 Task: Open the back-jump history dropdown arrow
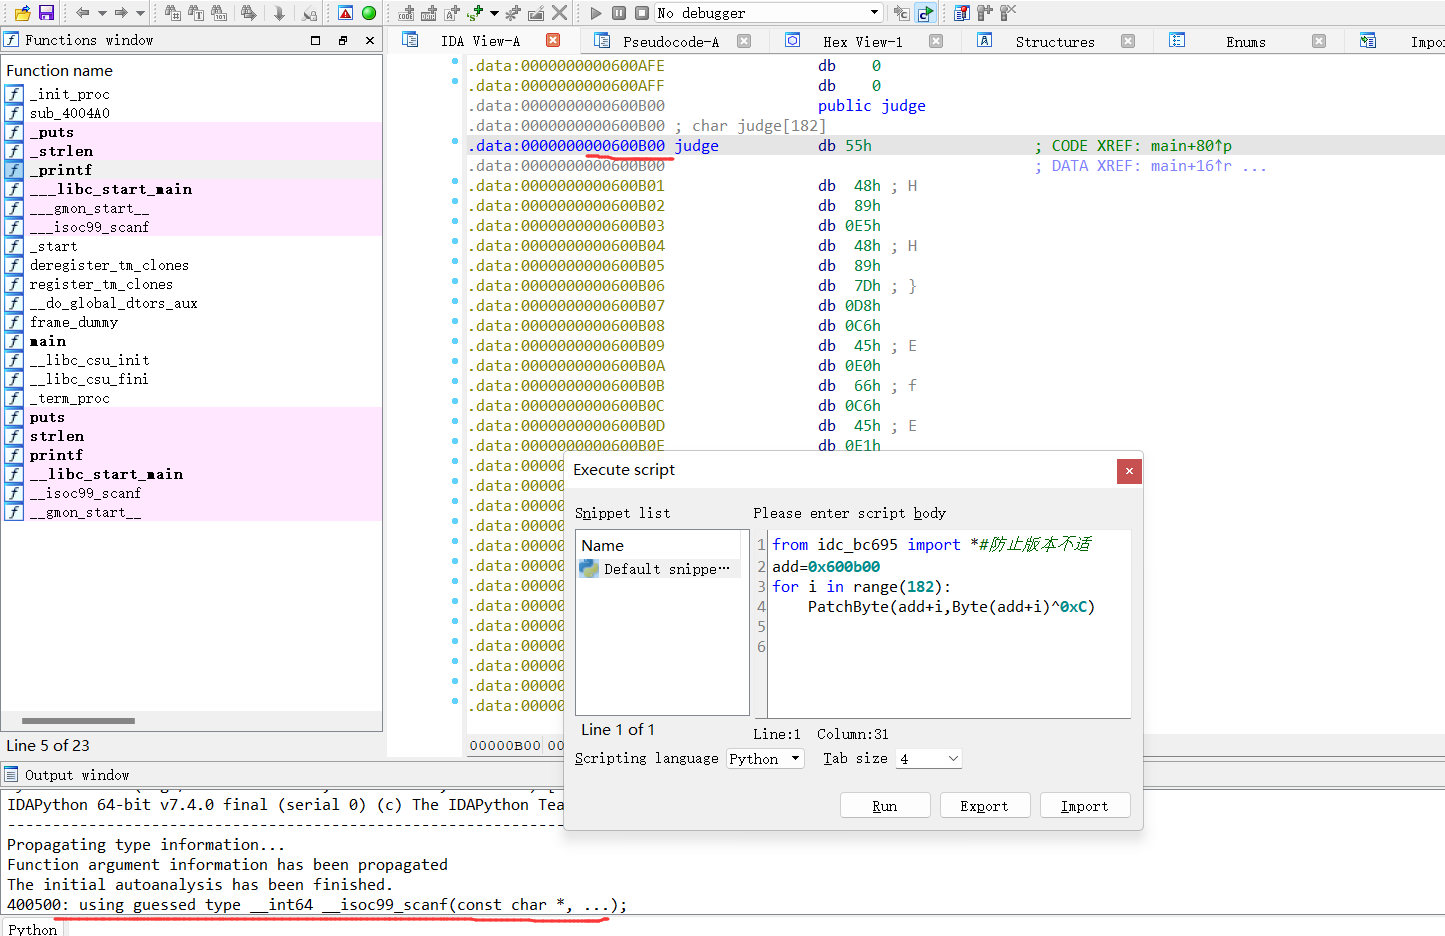[x=102, y=13]
